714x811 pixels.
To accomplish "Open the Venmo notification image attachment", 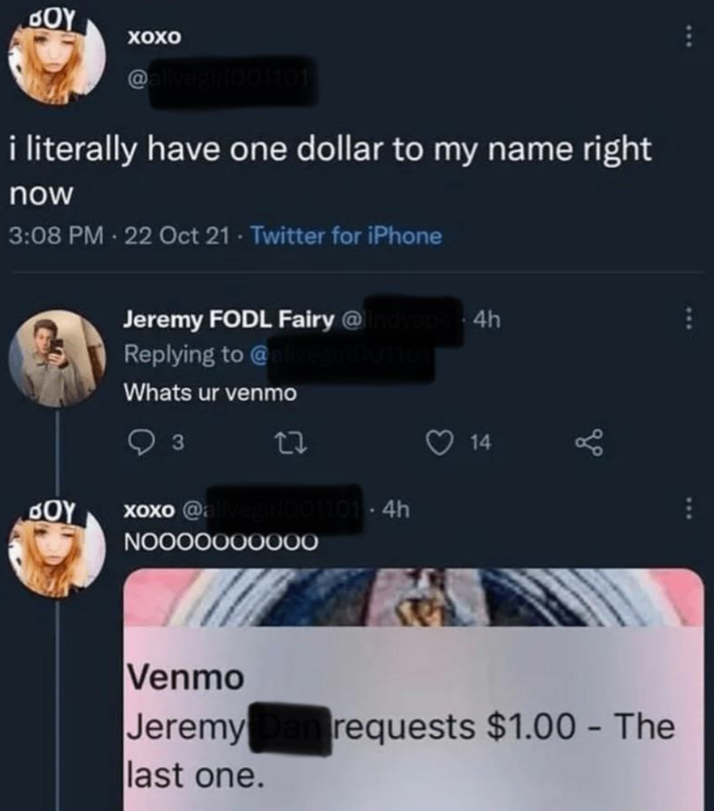I will tap(414, 689).
